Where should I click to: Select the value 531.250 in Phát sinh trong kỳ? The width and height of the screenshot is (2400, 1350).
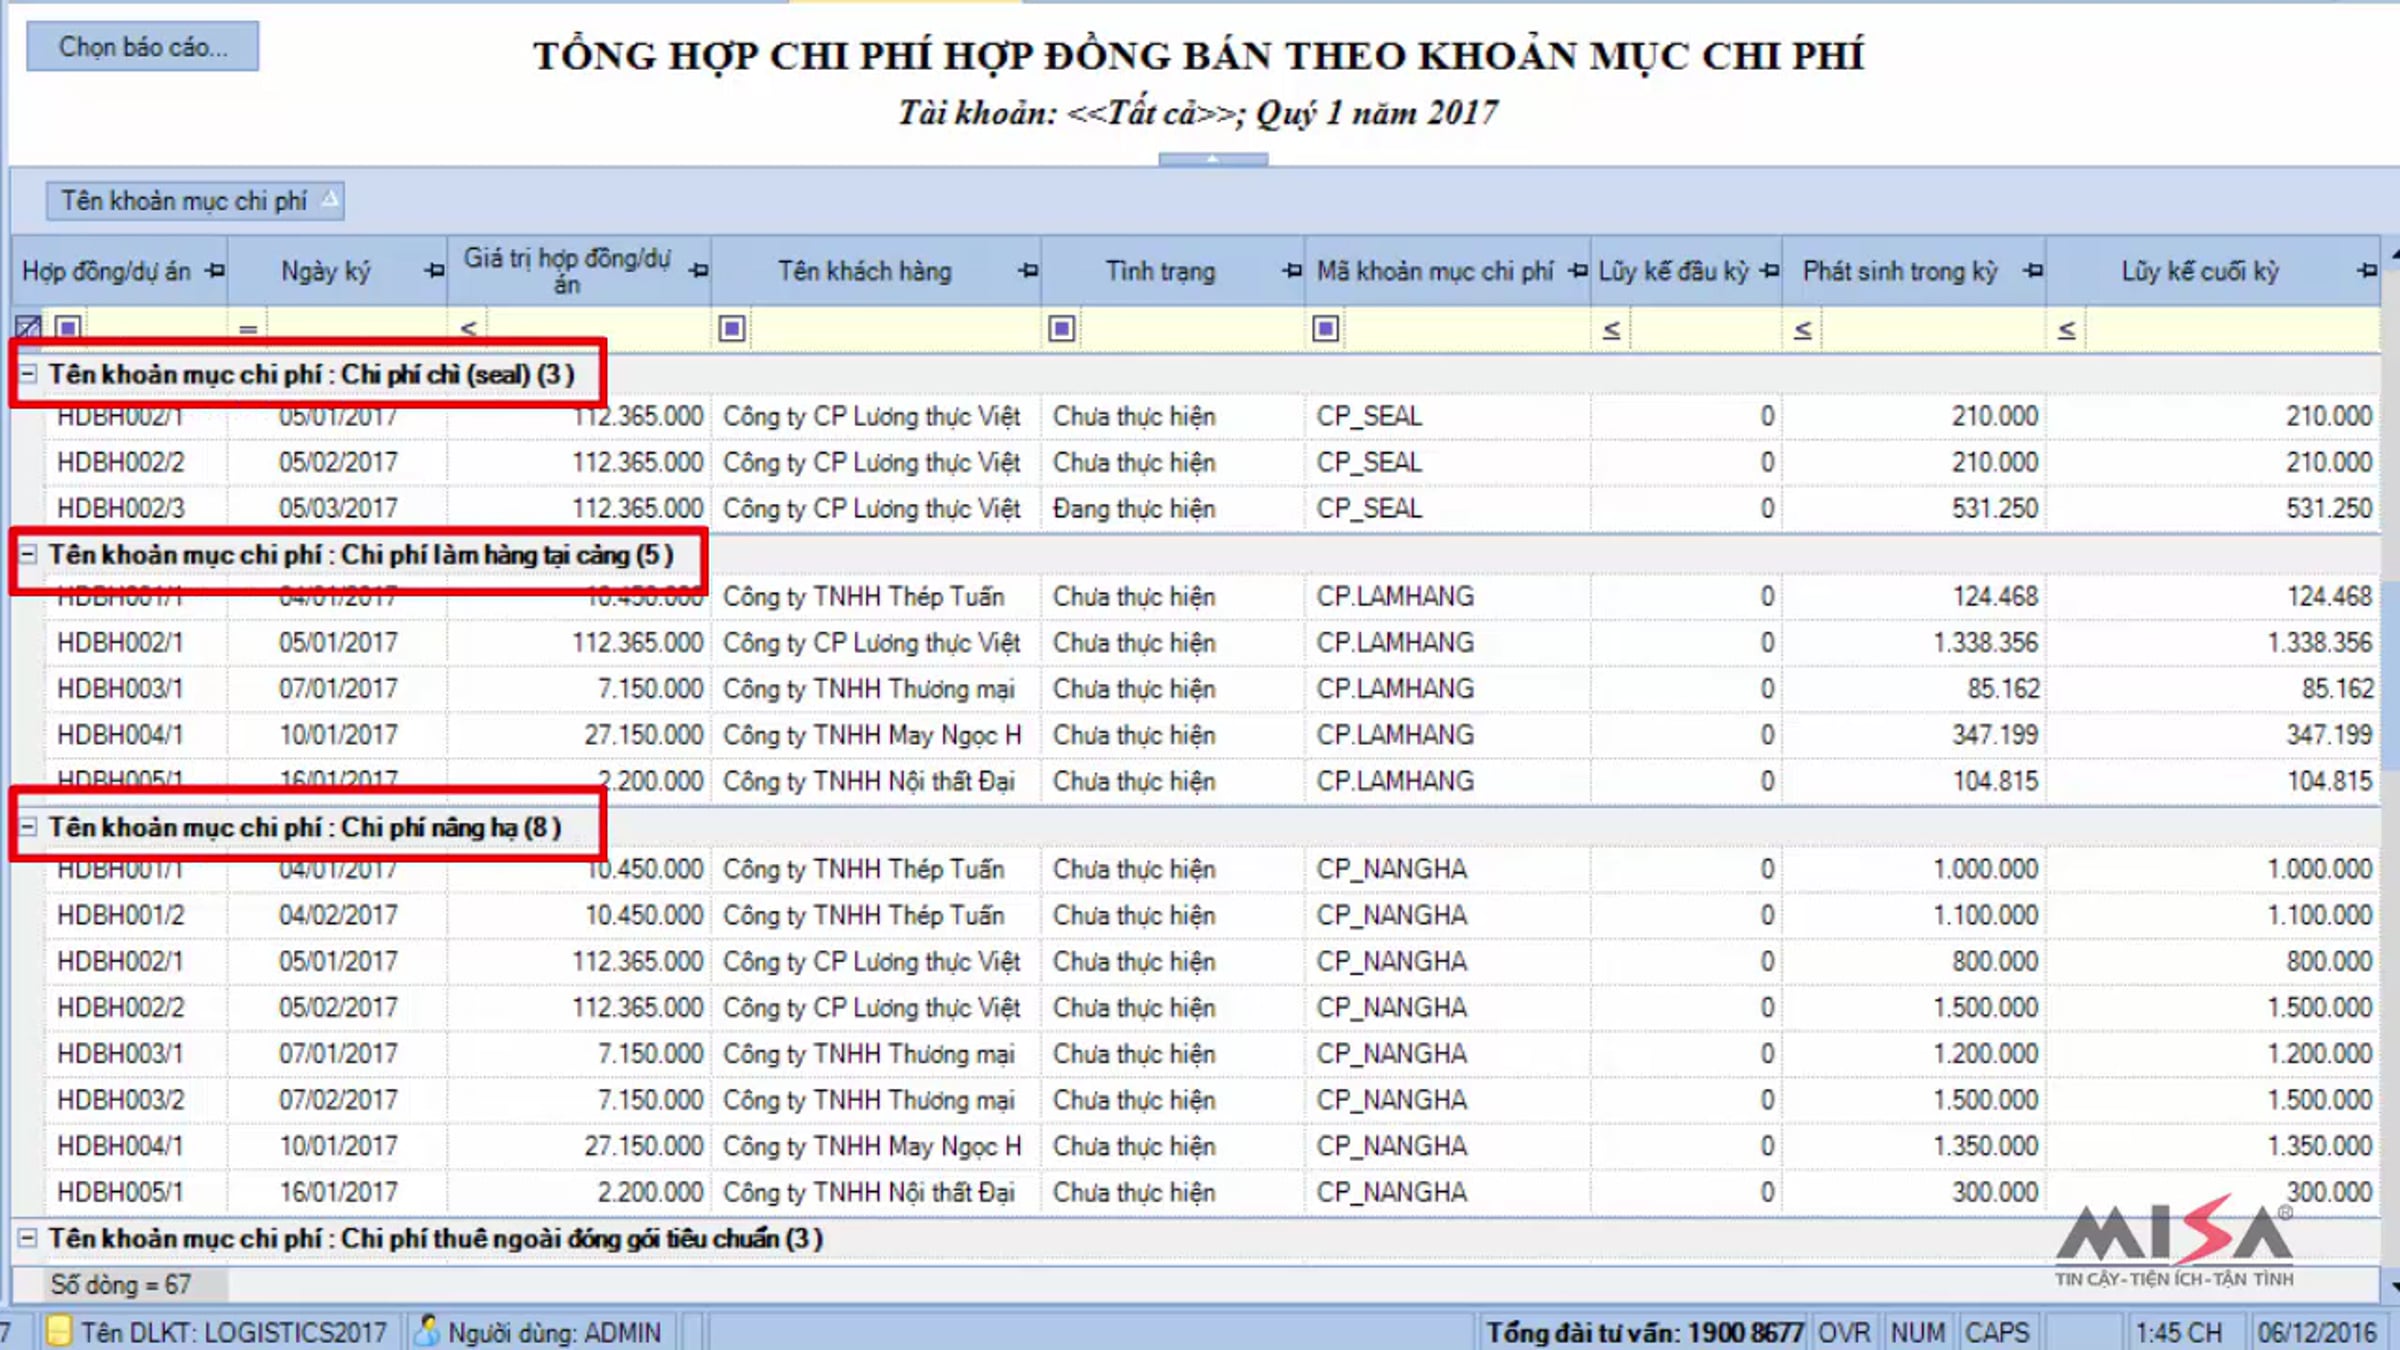click(1994, 509)
